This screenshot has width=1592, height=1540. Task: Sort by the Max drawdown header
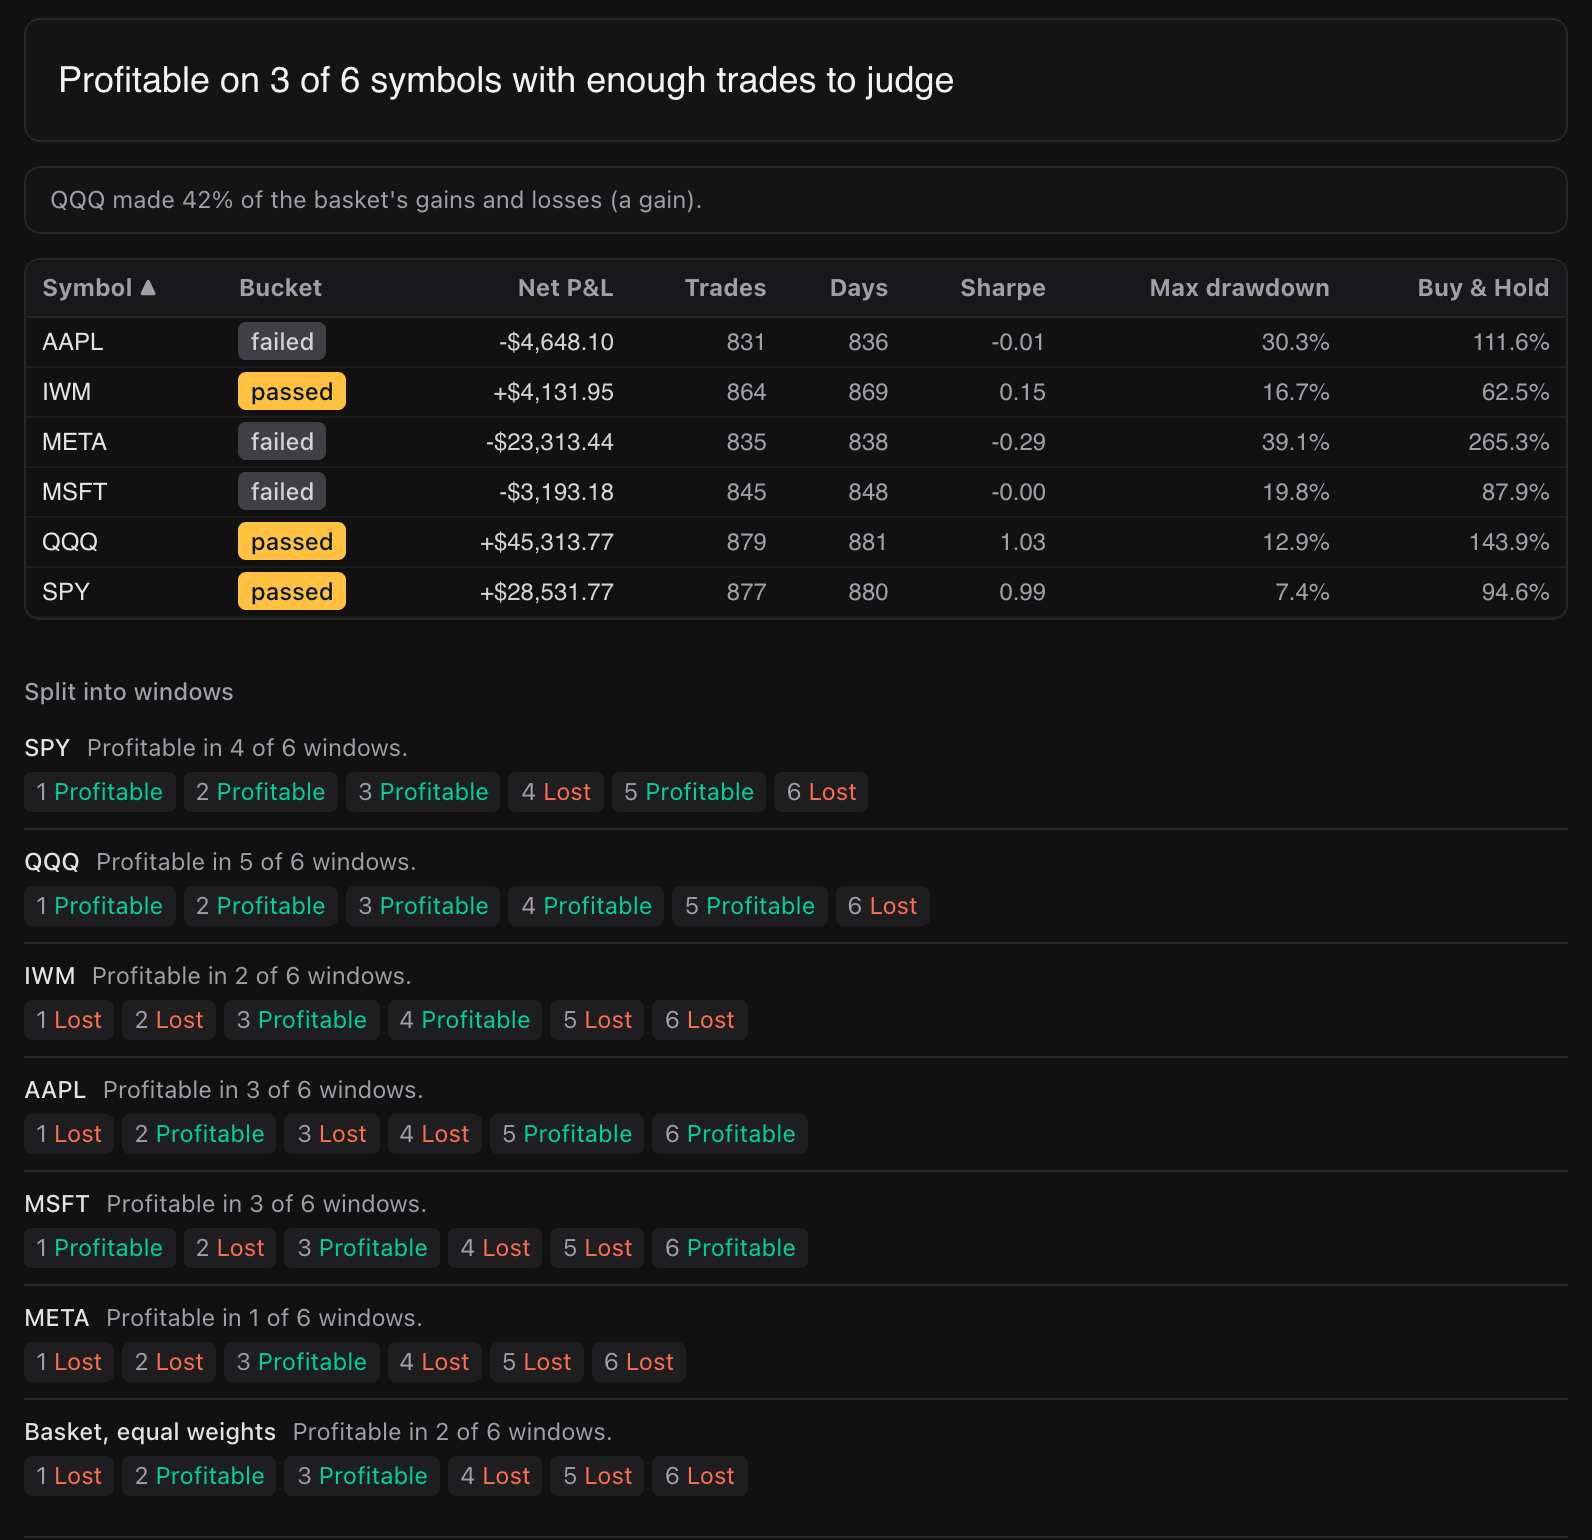click(1239, 288)
